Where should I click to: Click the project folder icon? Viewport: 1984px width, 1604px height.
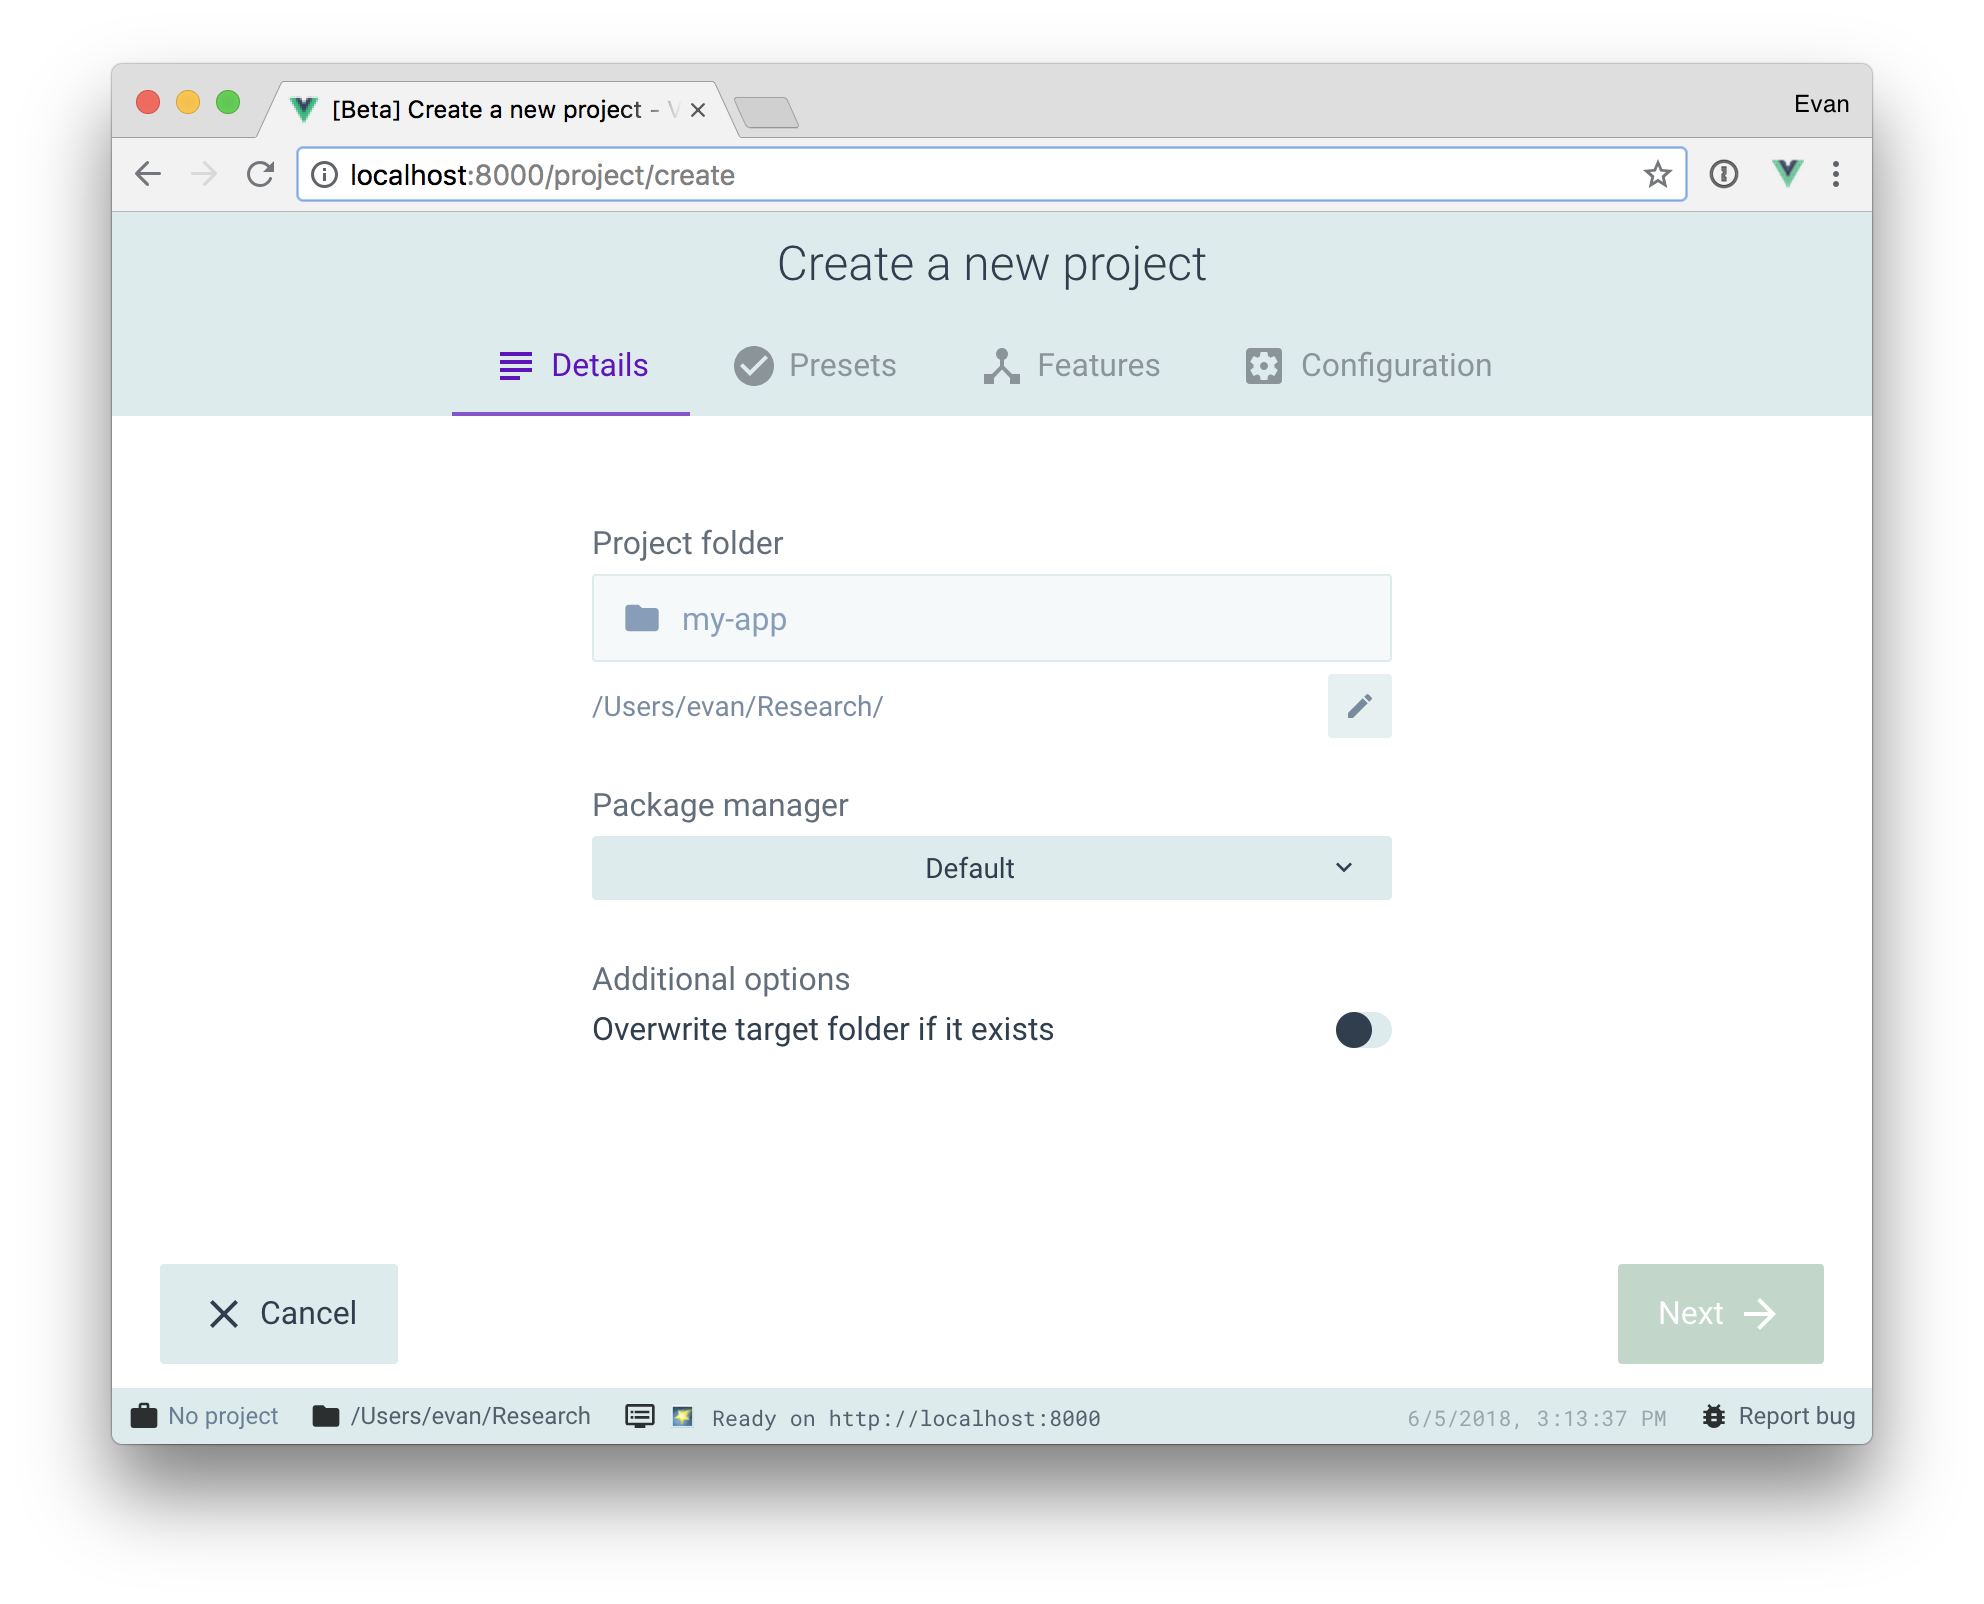(x=642, y=619)
